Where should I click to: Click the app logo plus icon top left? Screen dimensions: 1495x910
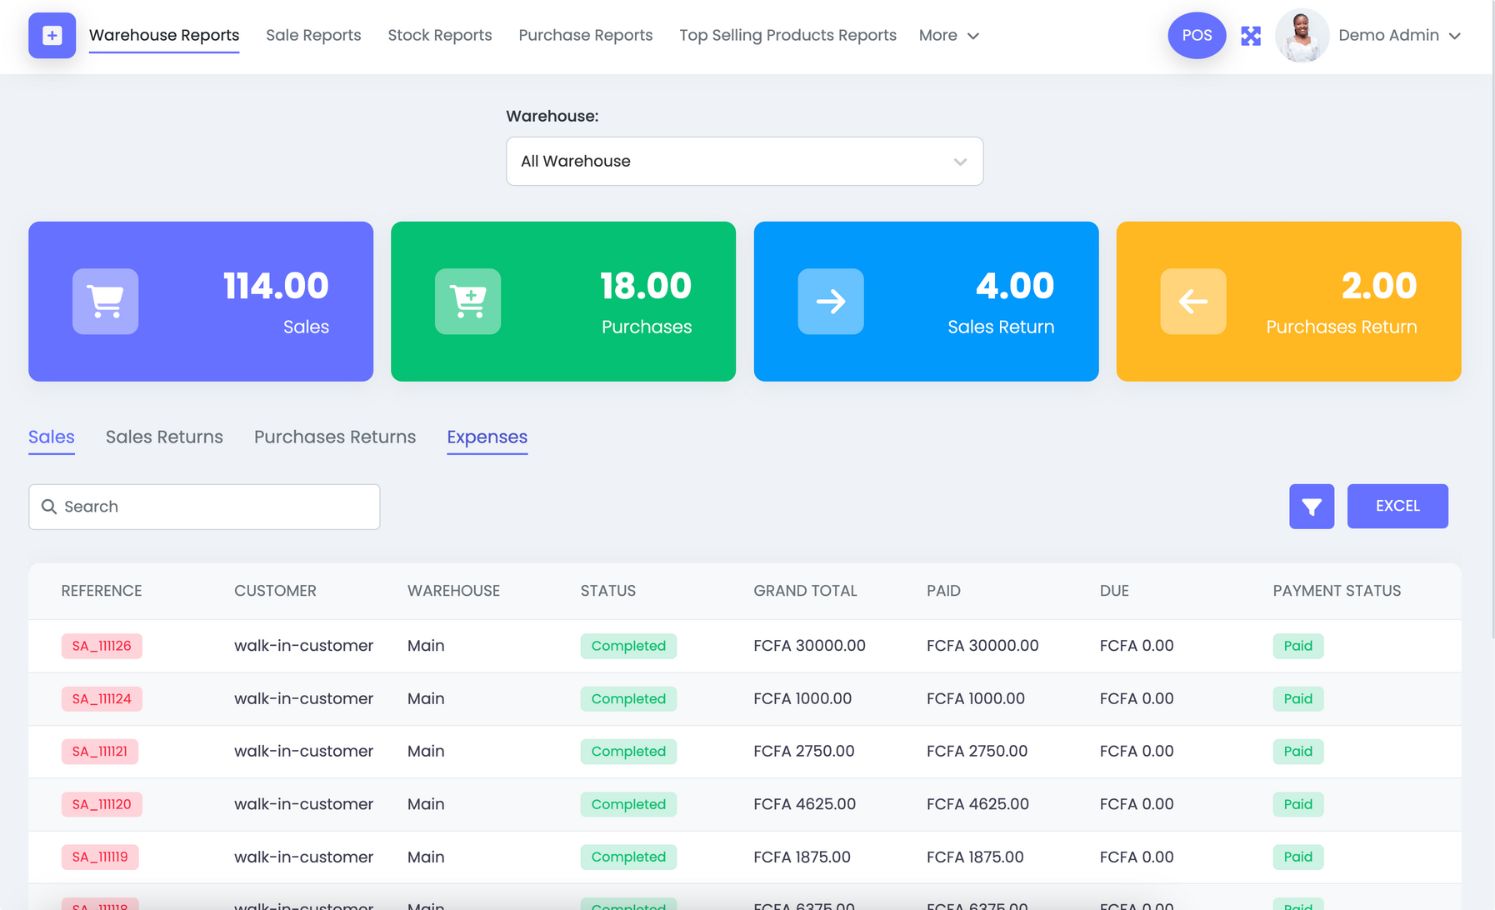(51, 35)
